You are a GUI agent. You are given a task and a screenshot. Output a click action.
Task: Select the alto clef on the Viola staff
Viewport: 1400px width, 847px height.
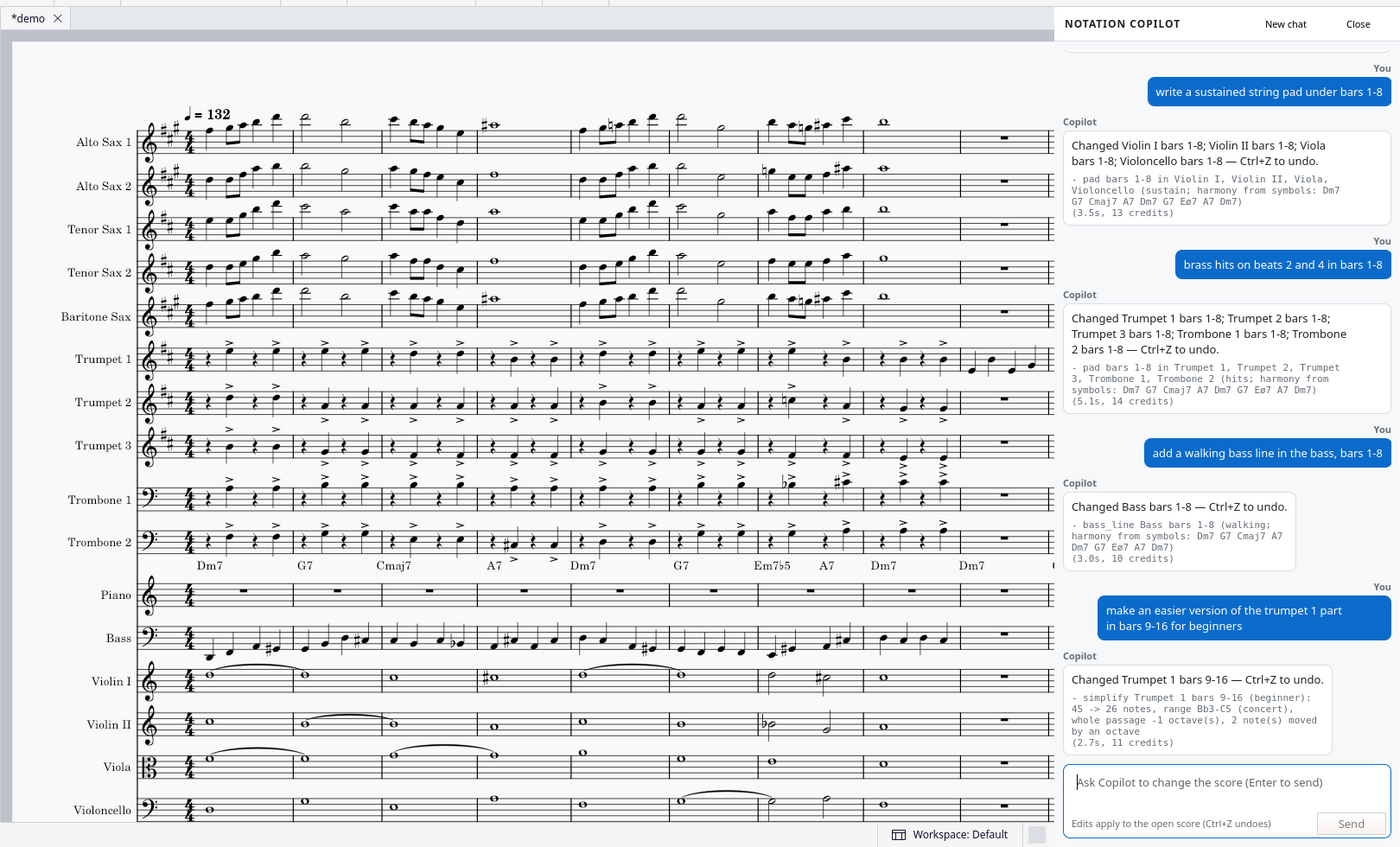click(x=151, y=767)
